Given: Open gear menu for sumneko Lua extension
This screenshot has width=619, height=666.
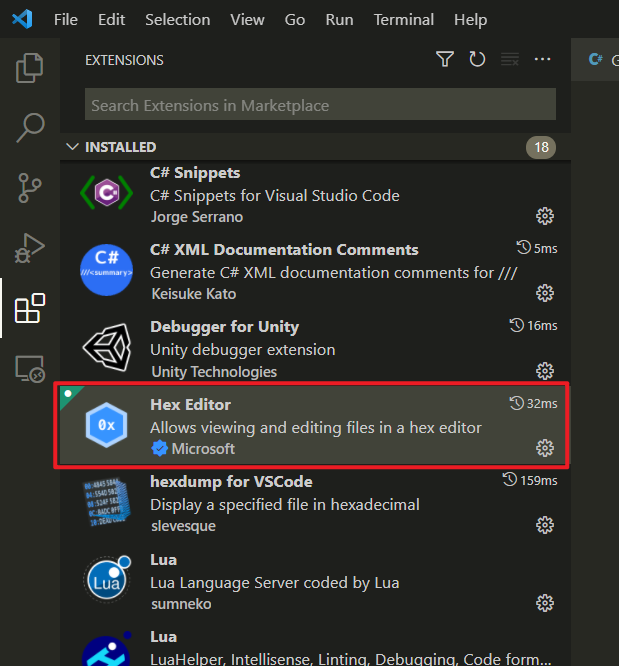Looking at the screenshot, I should (545, 603).
